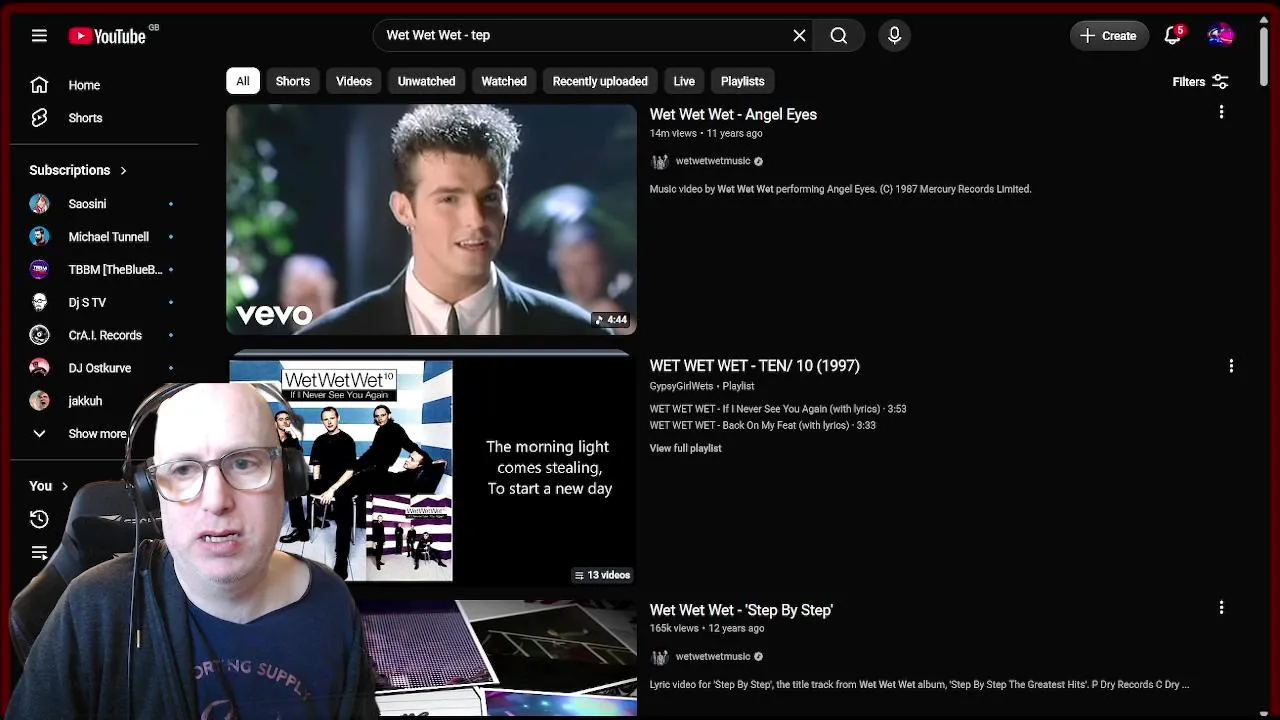1280x720 pixels.
Task: Play If I Never See You Again track
Action: click(778, 409)
